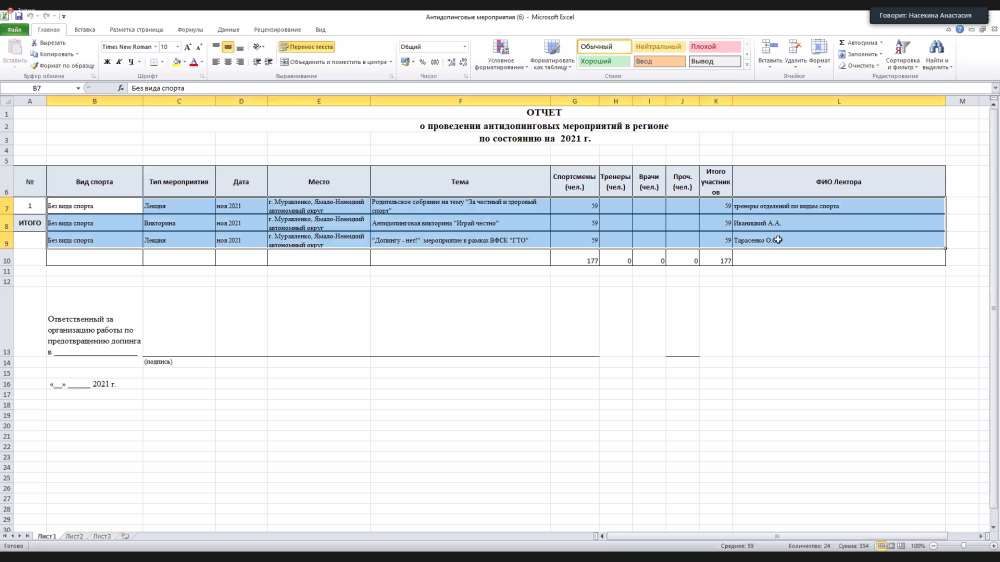Open the cell Format (Формат) menu
The image size is (1000, 562).
(820, 54)
